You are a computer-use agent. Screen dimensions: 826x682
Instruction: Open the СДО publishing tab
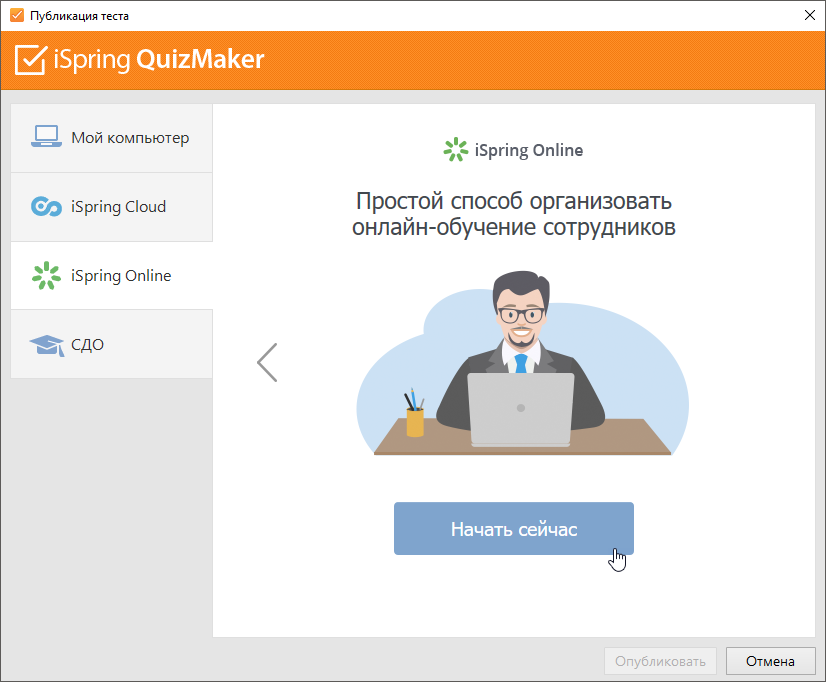tap(112, 344)
